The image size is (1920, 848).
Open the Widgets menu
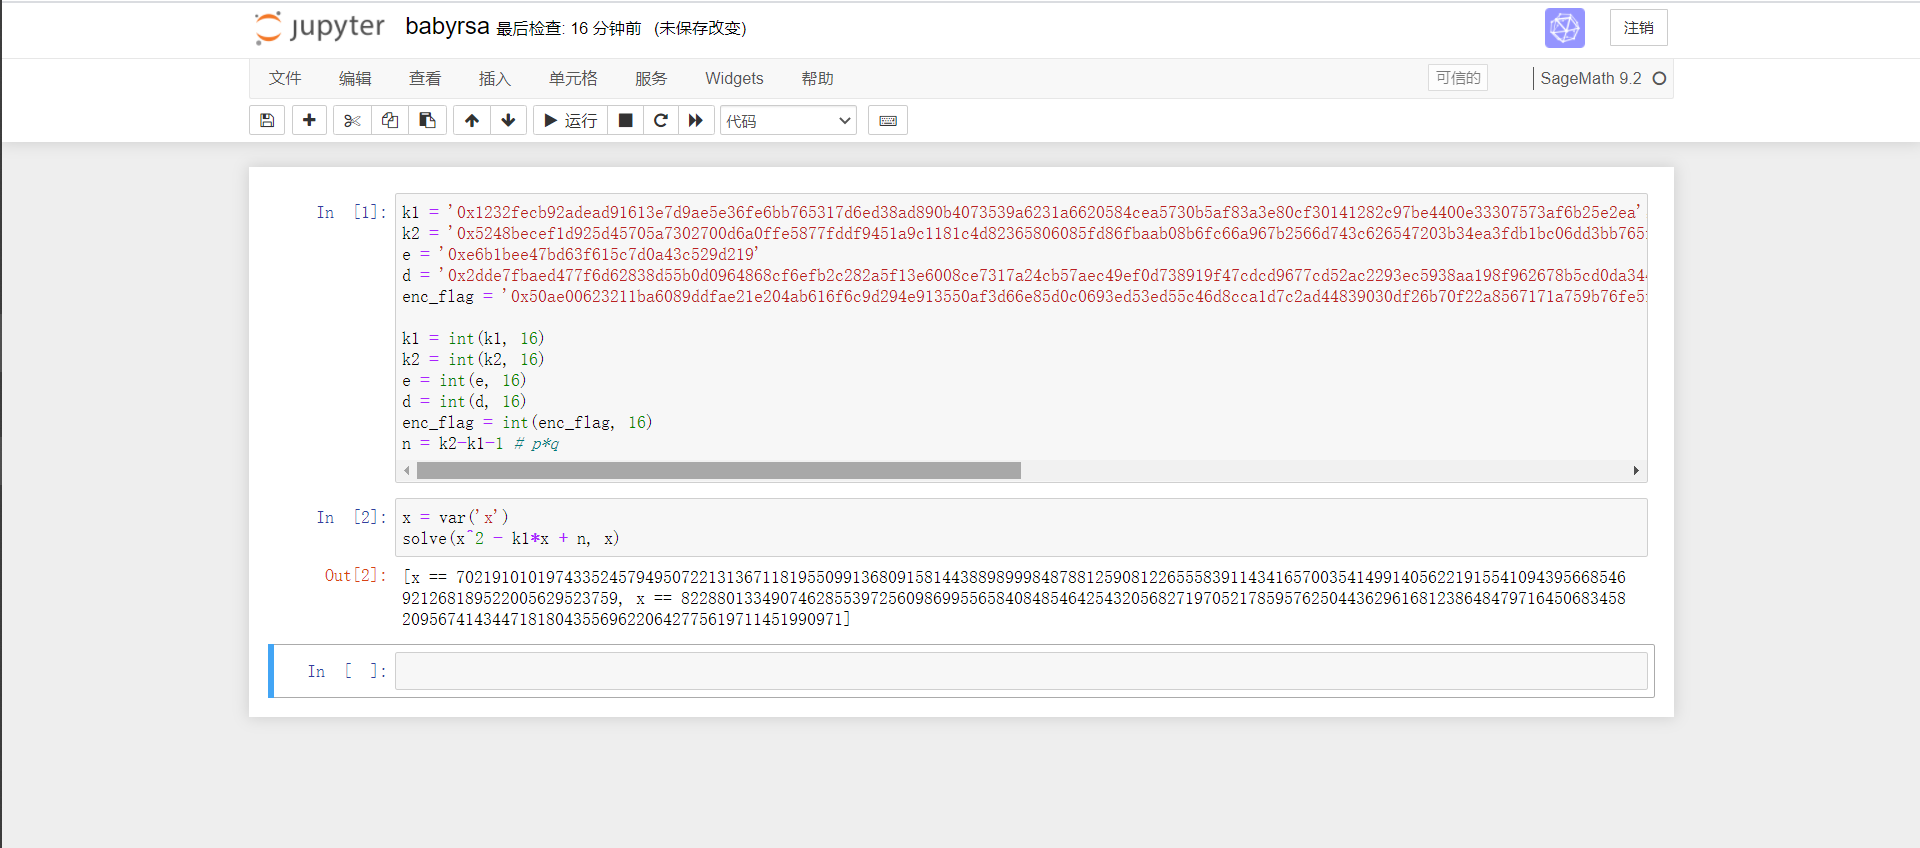(x=734, y=78)
